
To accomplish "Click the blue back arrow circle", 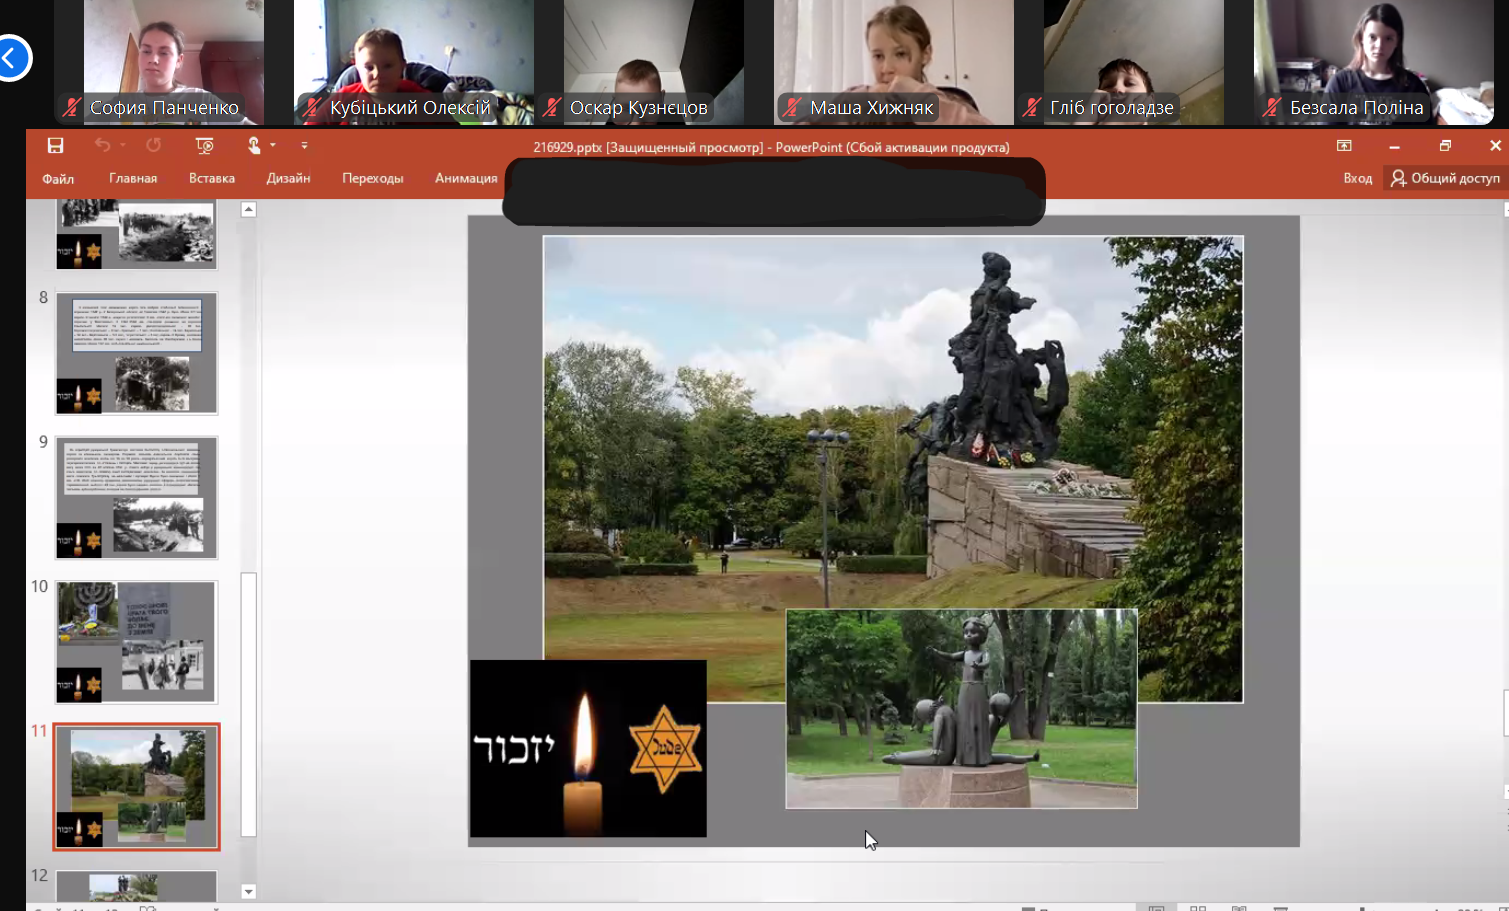I will 11,58.
